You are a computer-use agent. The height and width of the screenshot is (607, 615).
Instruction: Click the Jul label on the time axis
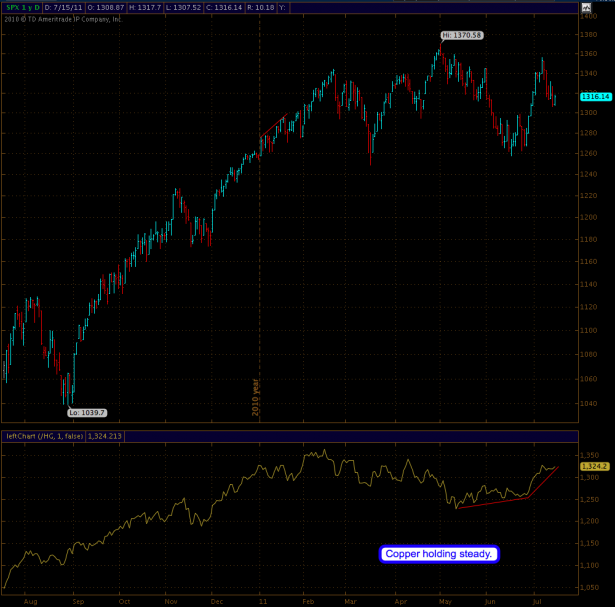pos(537,602)
